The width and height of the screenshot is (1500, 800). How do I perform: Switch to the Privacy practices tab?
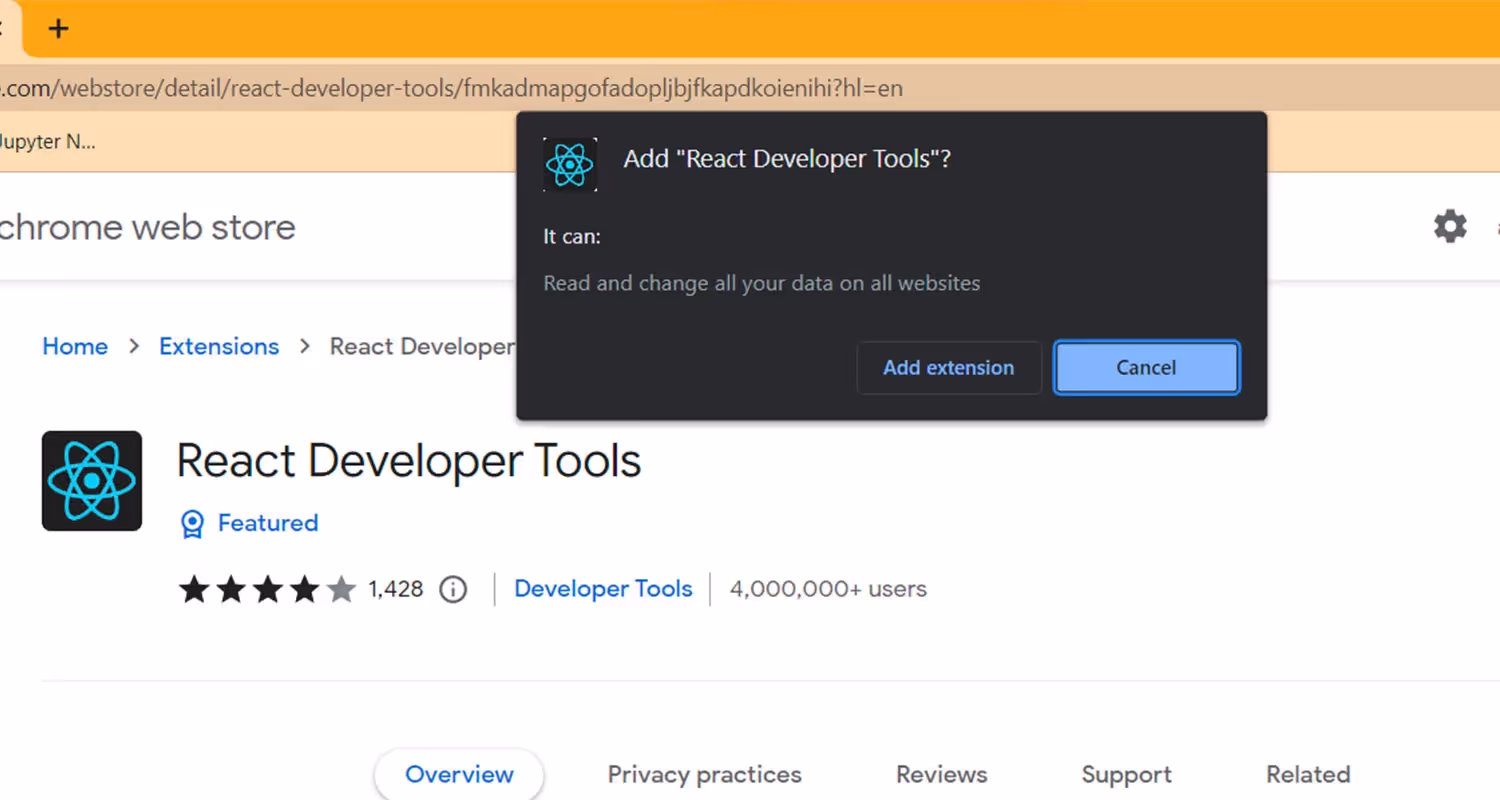tap(705, 774)
